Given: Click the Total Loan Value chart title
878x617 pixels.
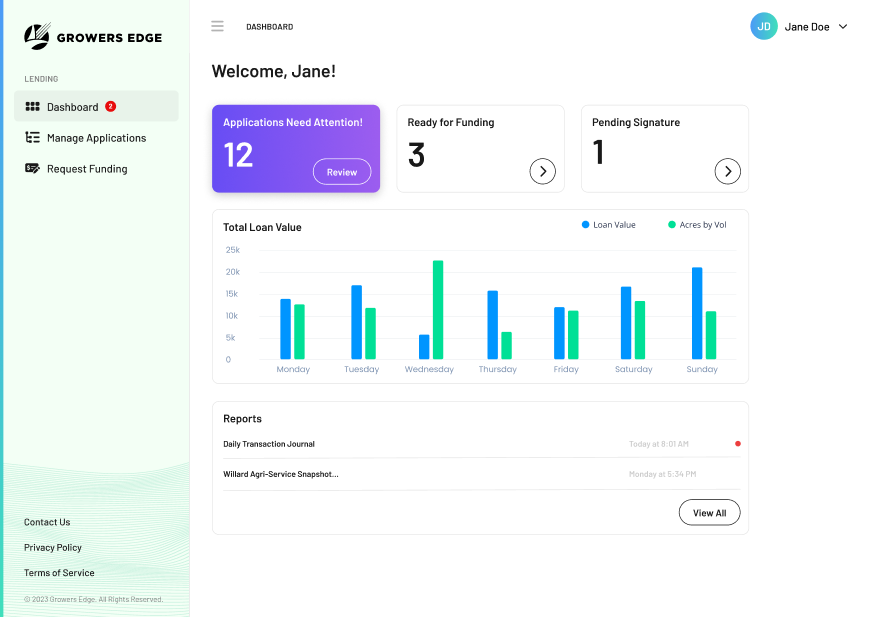Looking at the screenshot, I should 262,227.
